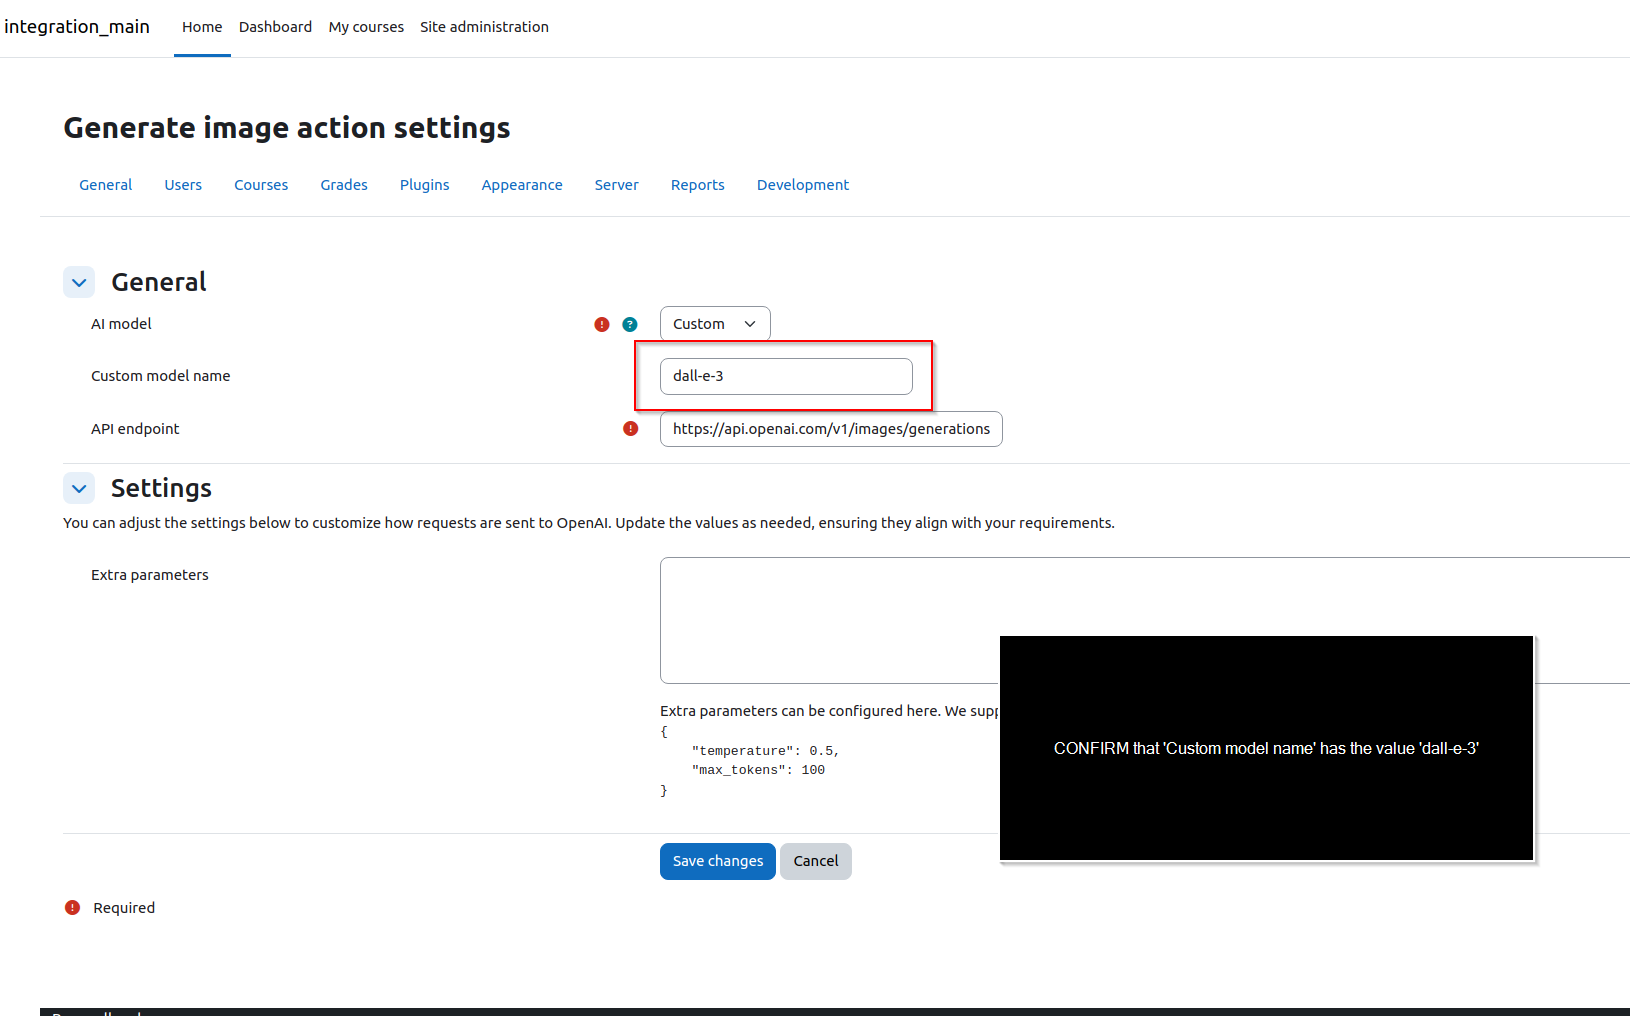
Task: Click the Custom model name field
Action: [x=786, y=376]
